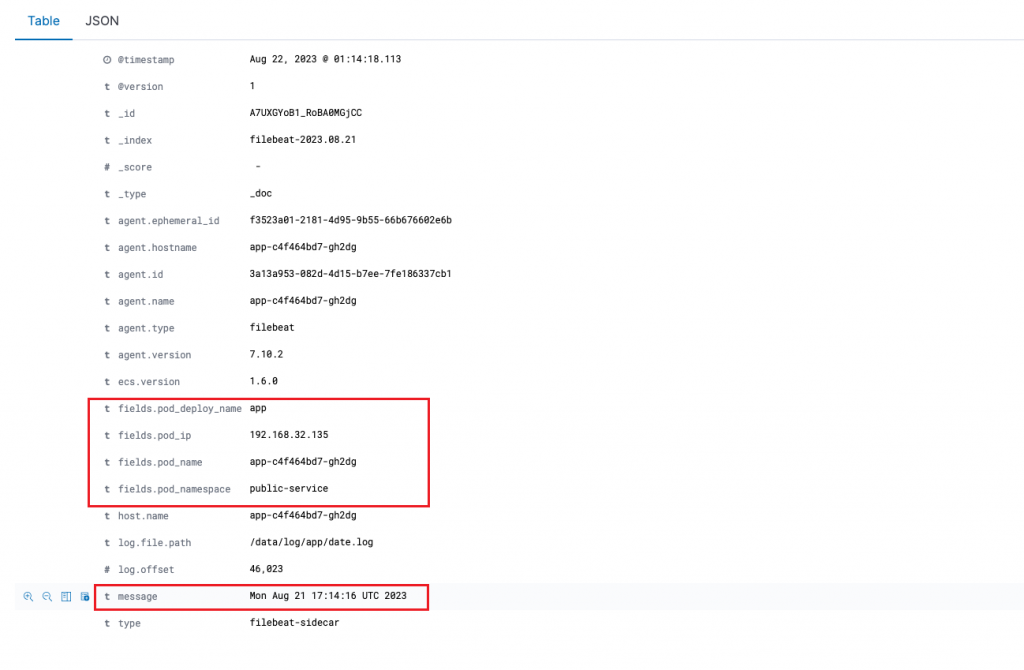Open the JSON tab
The image size is (1024, 670).
click(102, 21)
